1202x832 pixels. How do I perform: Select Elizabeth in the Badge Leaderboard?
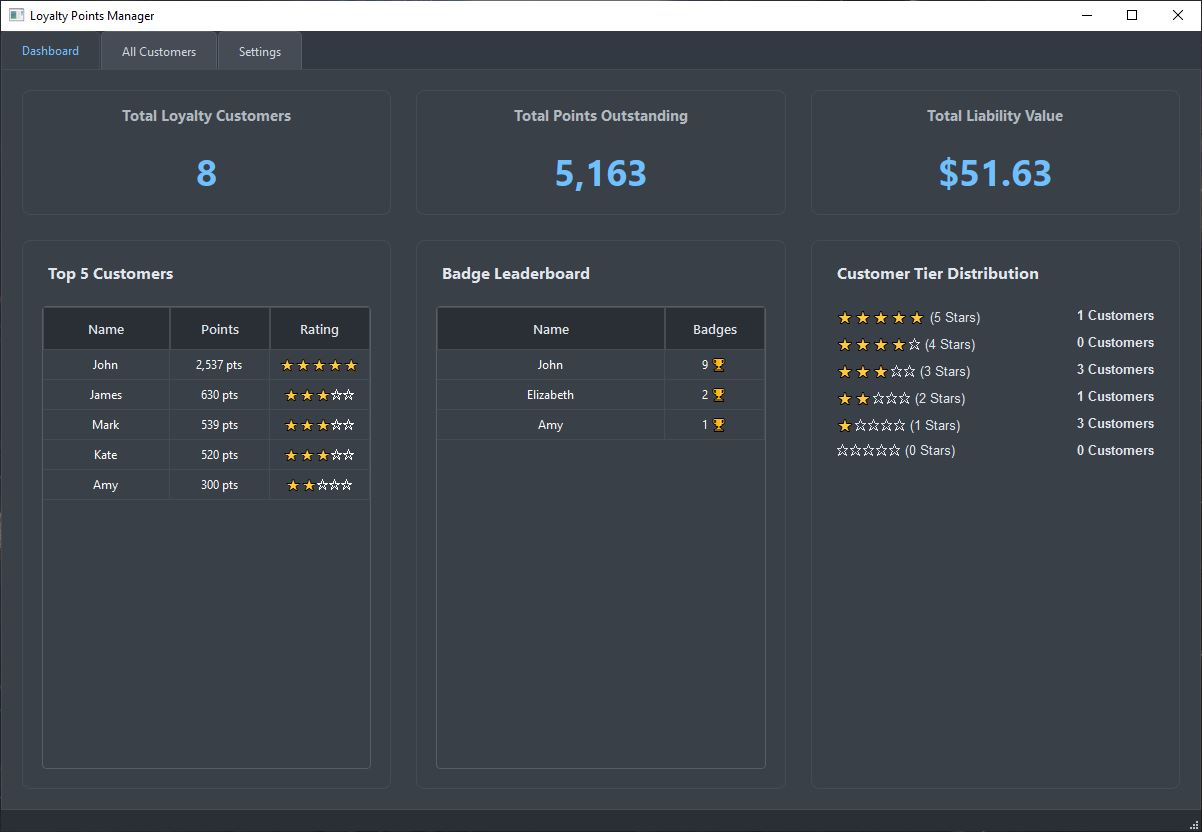pos(550,395)
